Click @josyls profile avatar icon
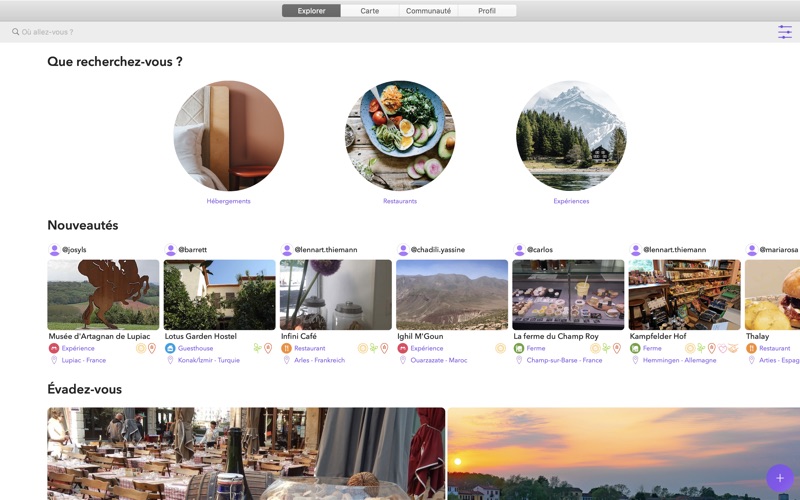This screenshot has width=800, height=500. tap(54, 250)
